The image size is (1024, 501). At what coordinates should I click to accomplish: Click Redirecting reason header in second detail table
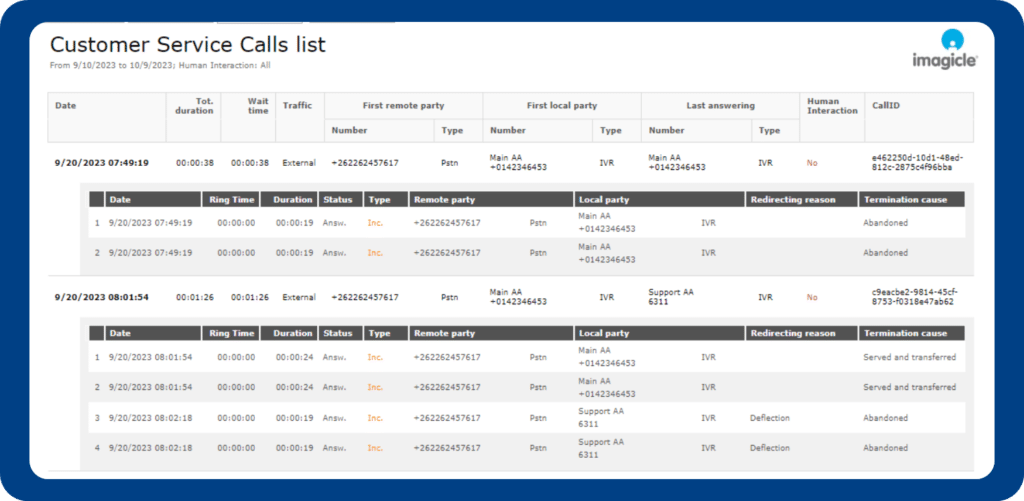[x=792, y=333]
